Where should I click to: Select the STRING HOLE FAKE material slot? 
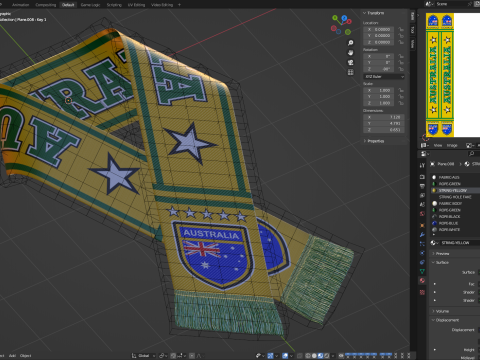pos(455,197)
